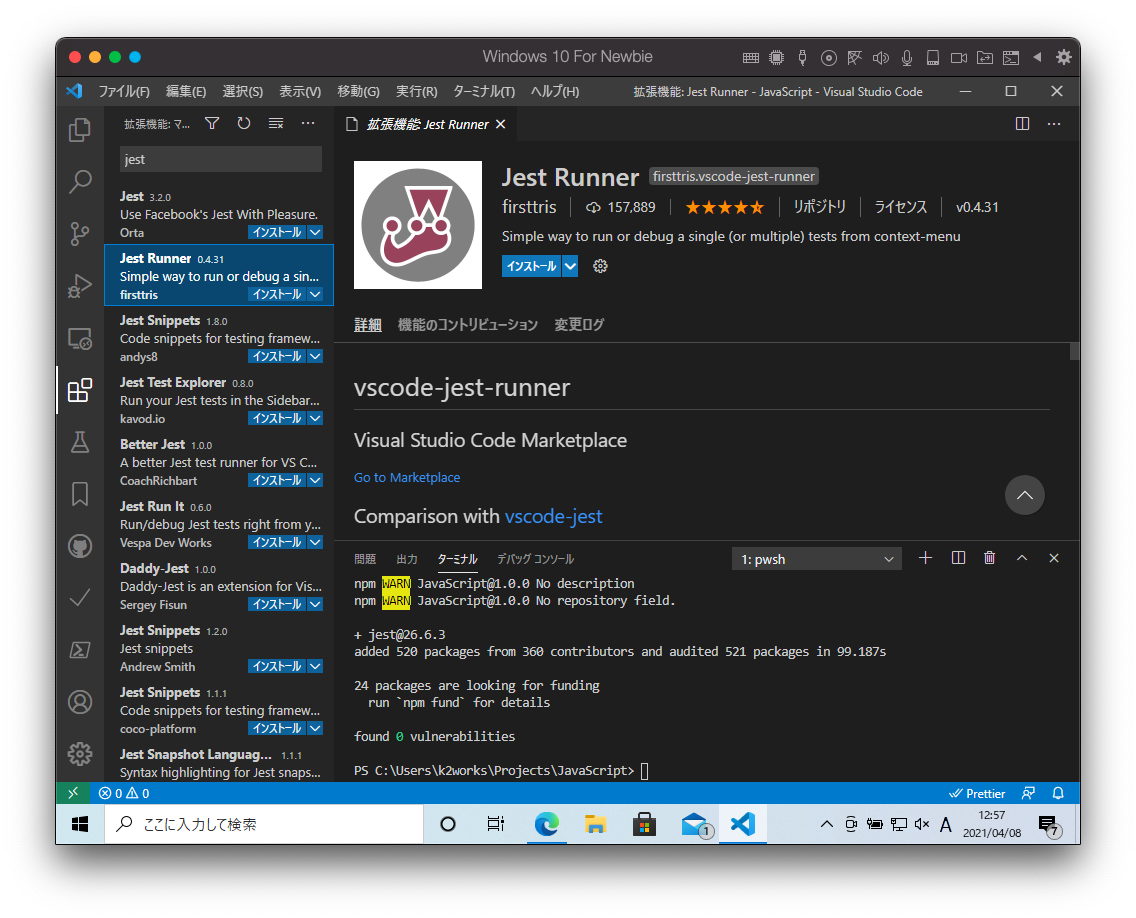Switch to the 変更ログ tab
The width and height of the screenshot is (1136, 918).
(x=579, y=325)
